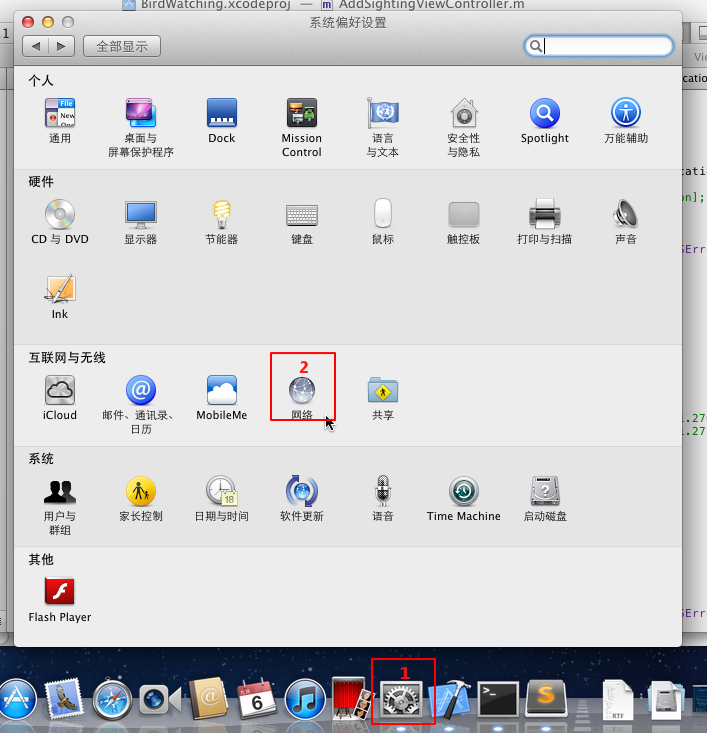Viewport: 707px width, 733px height.
Task: Focus the preferences search field
Action: [x=599, y=46]
